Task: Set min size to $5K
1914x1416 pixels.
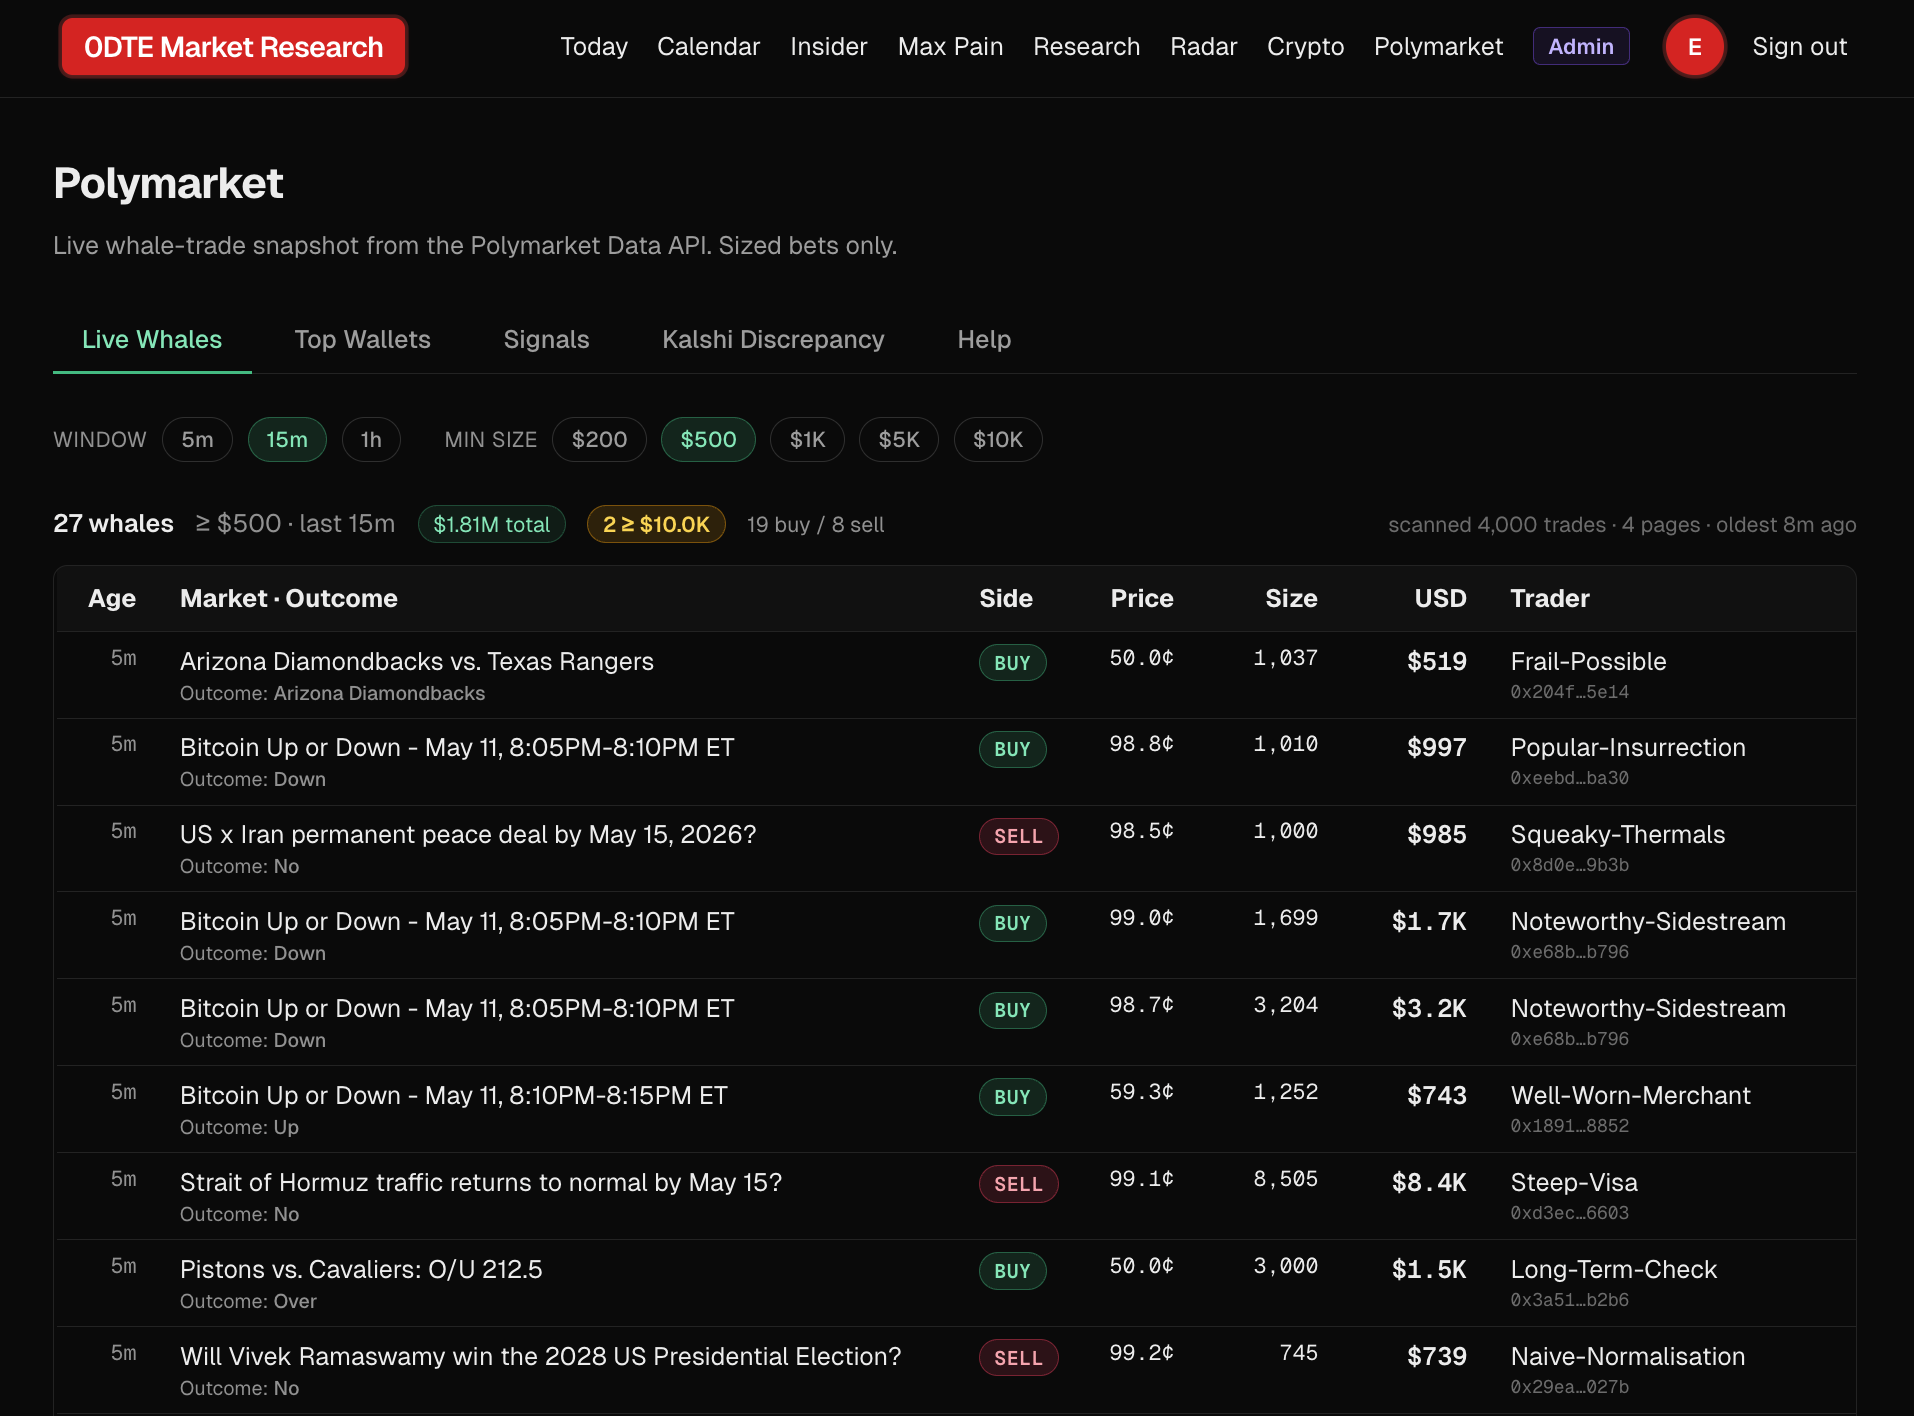Action: pyautogui.click(x=898, y=440)
